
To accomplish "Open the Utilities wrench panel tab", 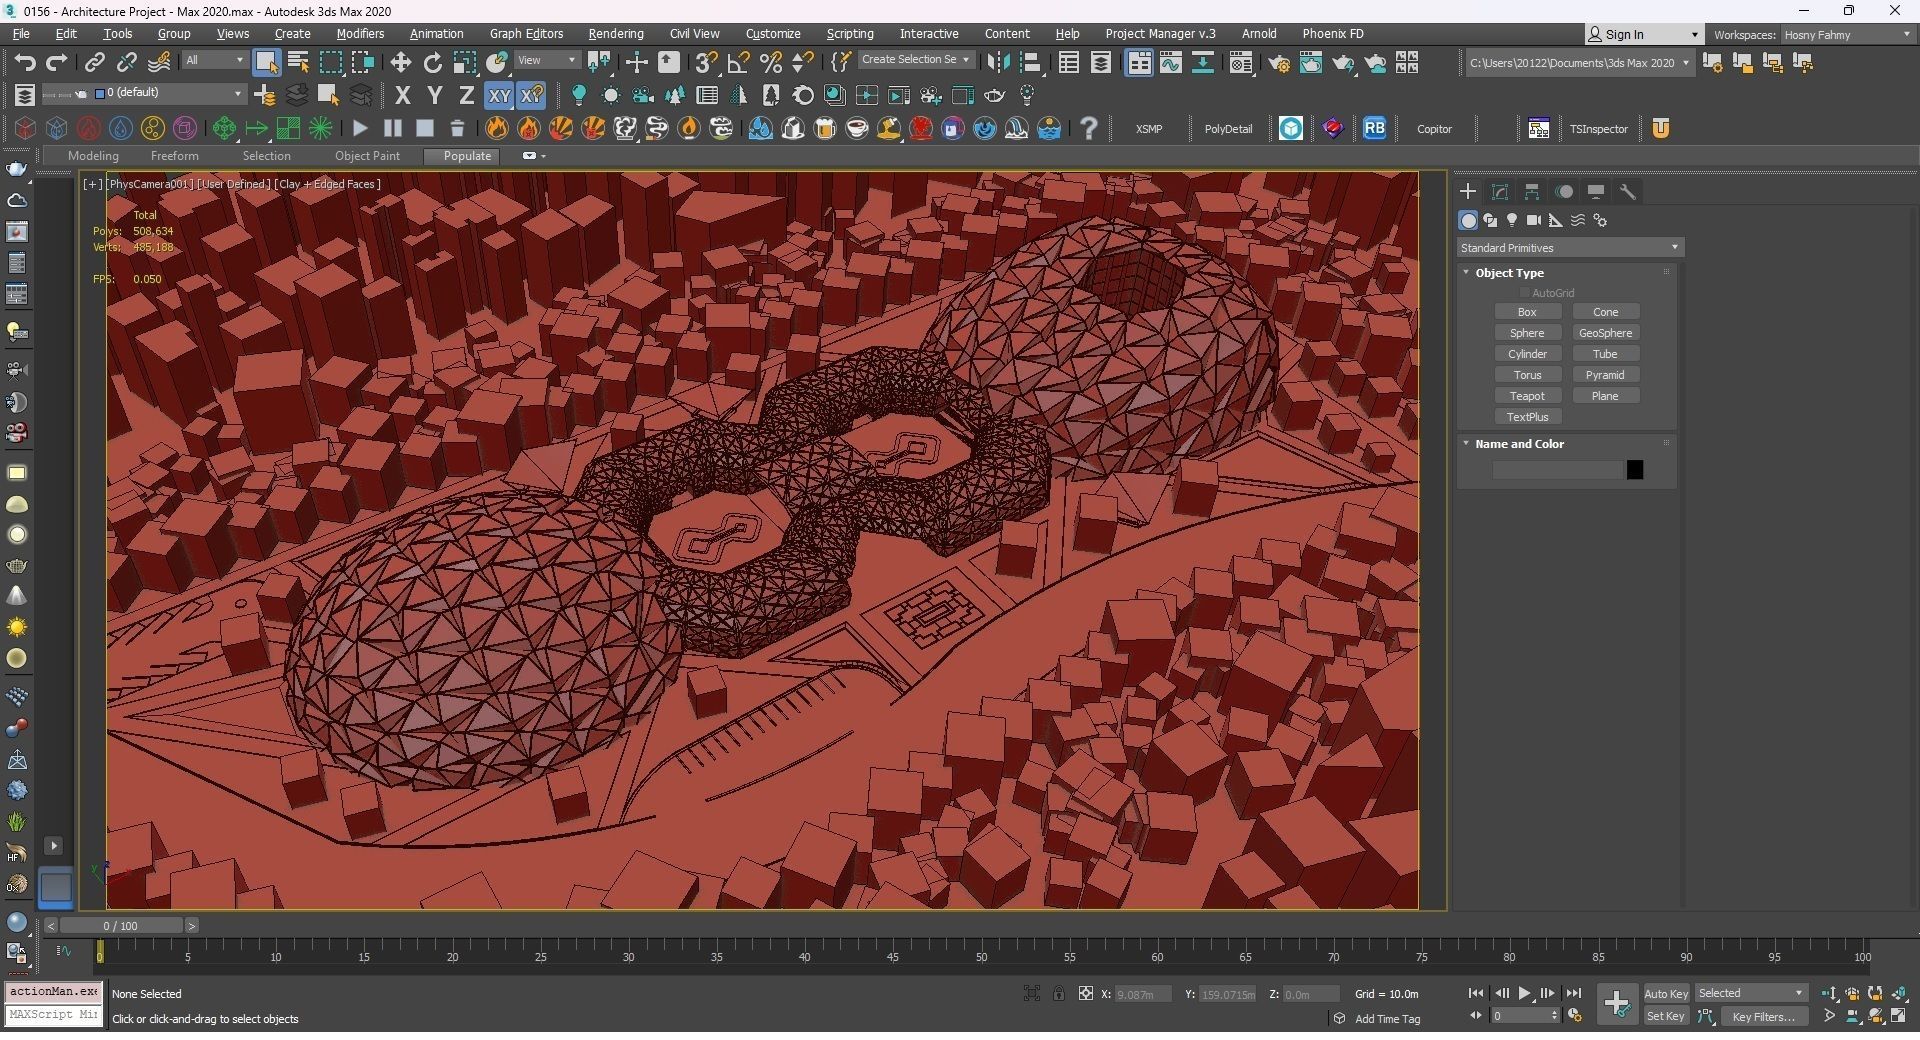I will (x=1628, y=191).
